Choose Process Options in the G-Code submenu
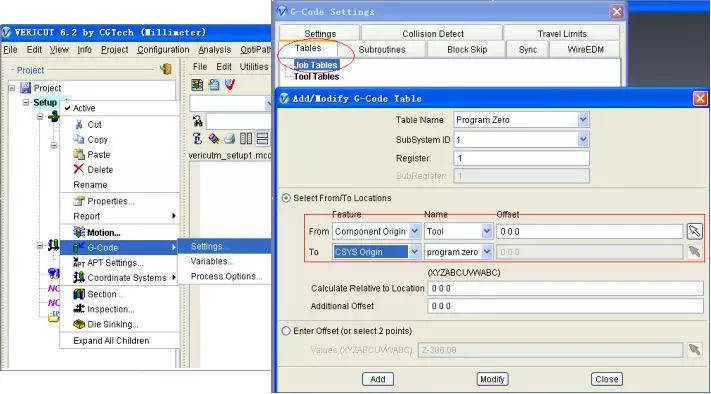Viewport: 711px width, 394px height. [226, 276]
